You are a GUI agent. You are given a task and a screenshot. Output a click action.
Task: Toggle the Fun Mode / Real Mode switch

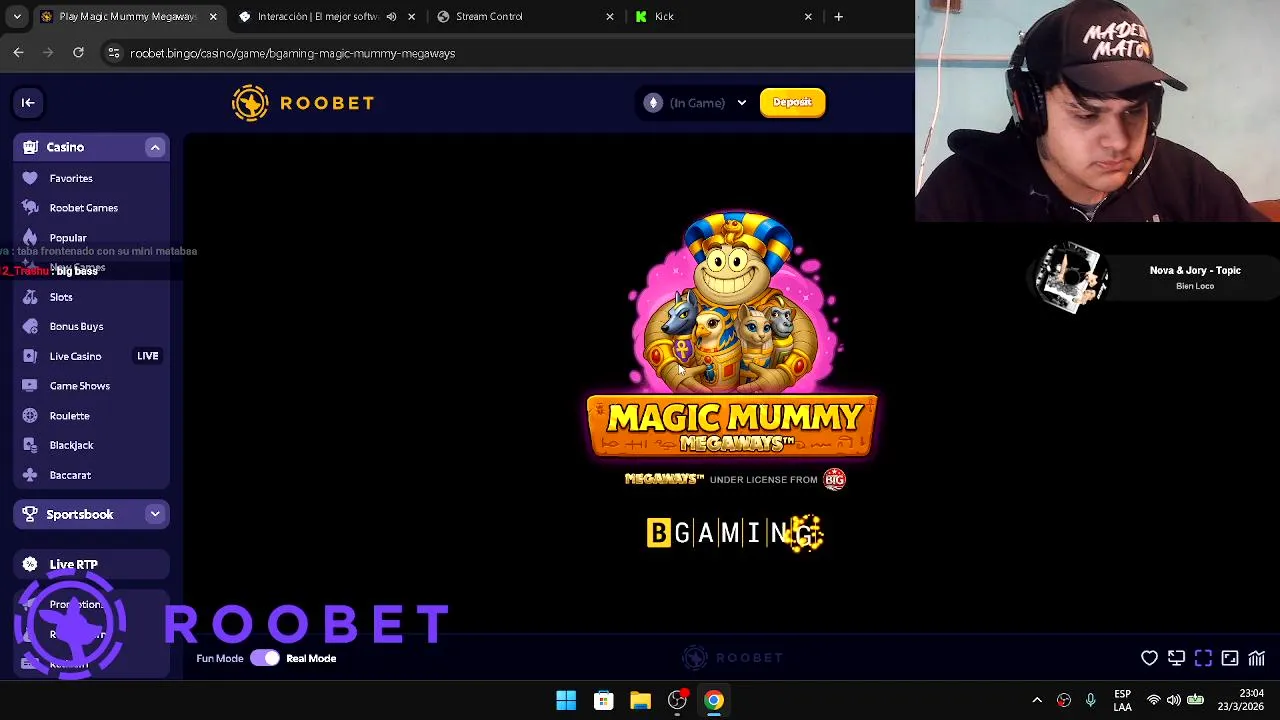coord(265,658)
